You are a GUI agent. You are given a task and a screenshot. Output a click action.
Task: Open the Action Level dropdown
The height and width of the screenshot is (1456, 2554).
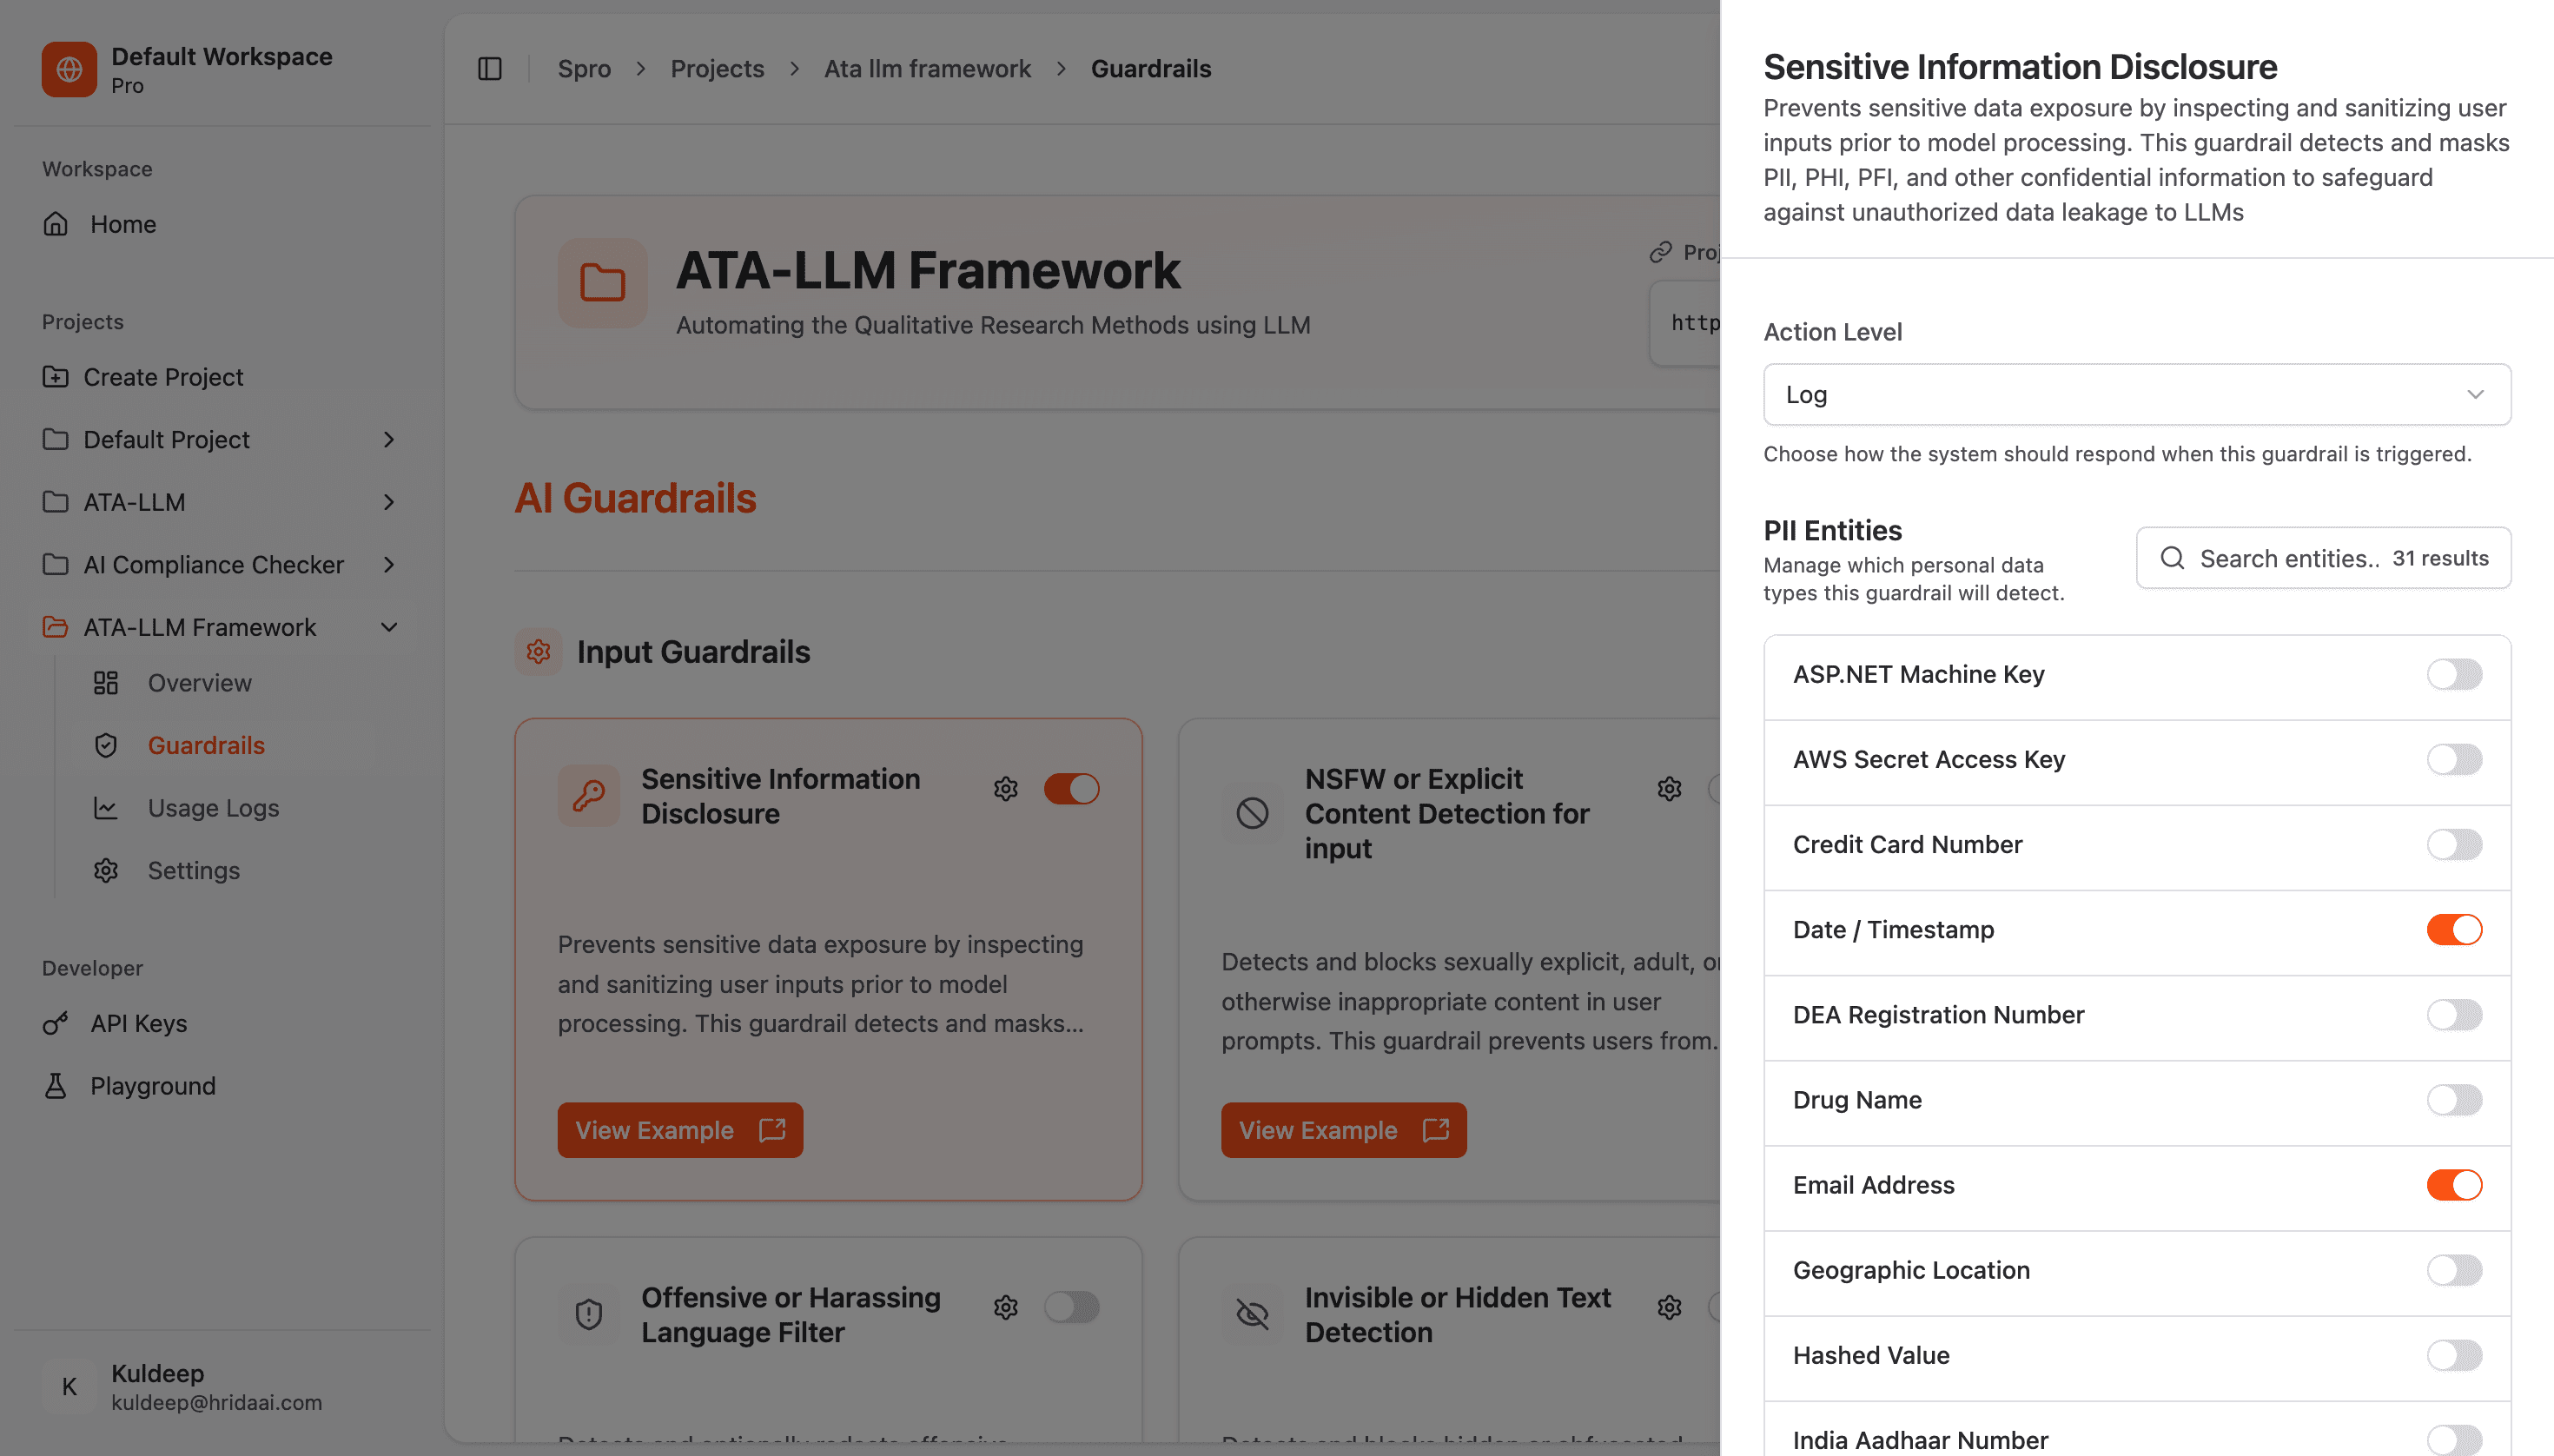[2136, 395]
